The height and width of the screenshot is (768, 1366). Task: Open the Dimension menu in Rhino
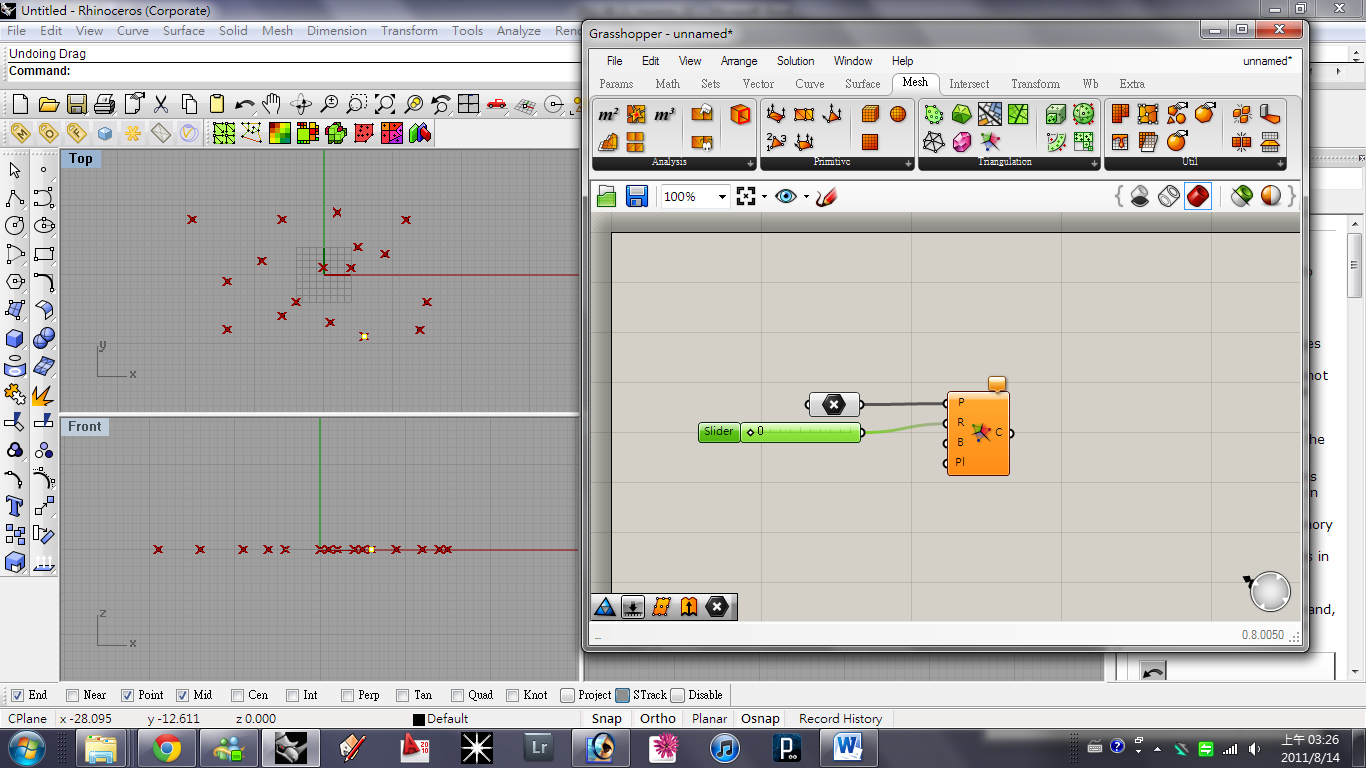[337, 31]
